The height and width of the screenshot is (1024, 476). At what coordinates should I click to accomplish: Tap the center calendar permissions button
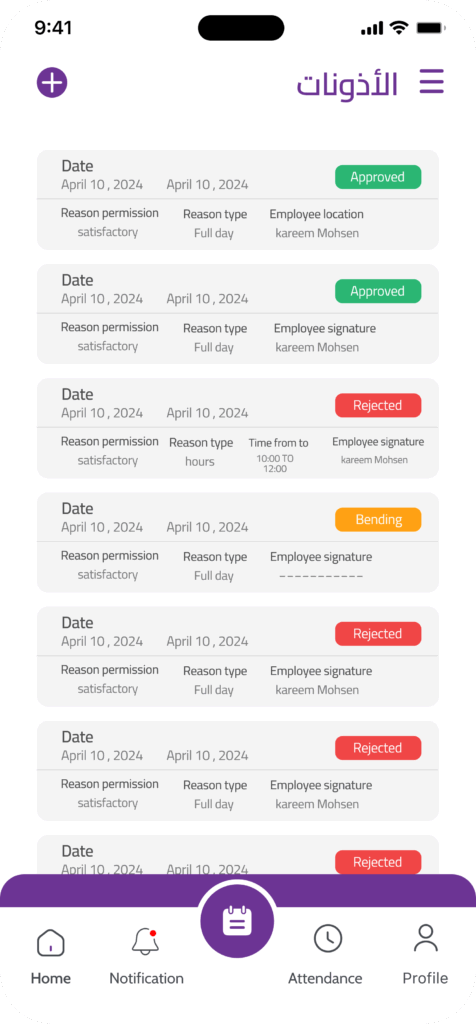coord(237,921)
